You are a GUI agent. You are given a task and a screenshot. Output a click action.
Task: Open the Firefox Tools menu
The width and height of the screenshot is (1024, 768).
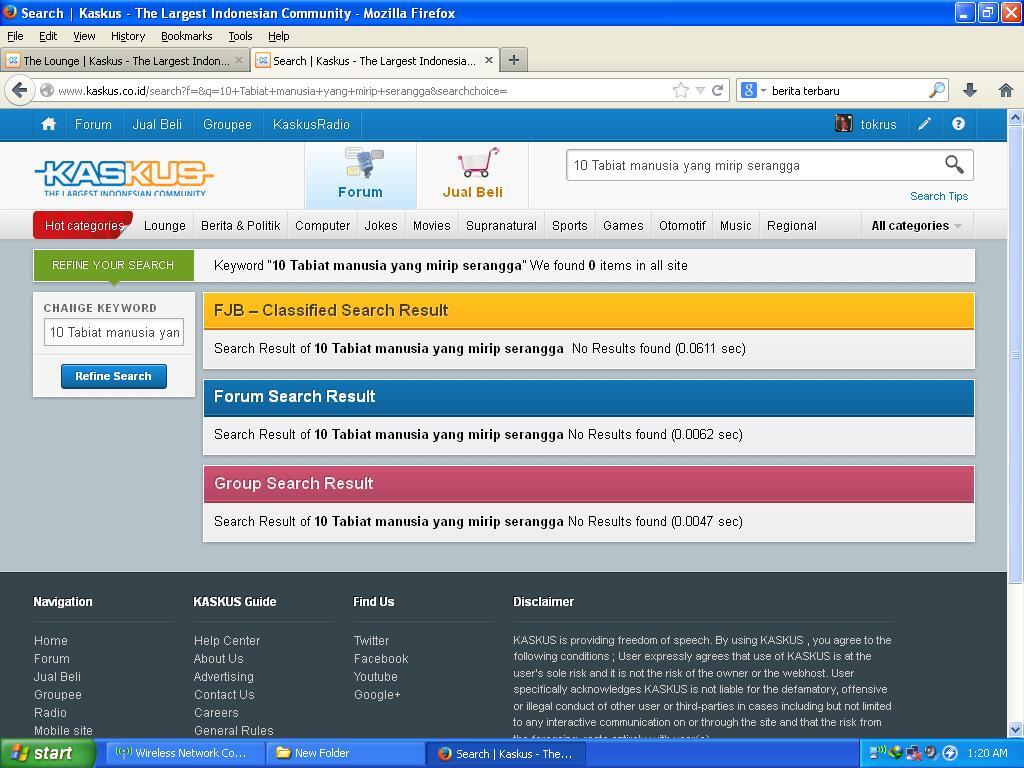pos(240,36)
